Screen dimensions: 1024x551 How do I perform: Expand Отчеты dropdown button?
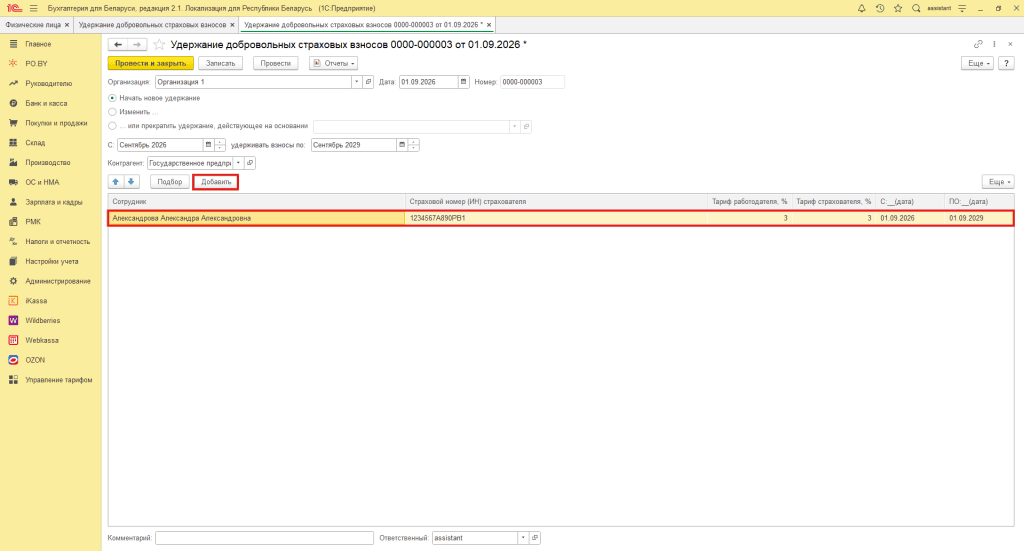pos(333,63)
